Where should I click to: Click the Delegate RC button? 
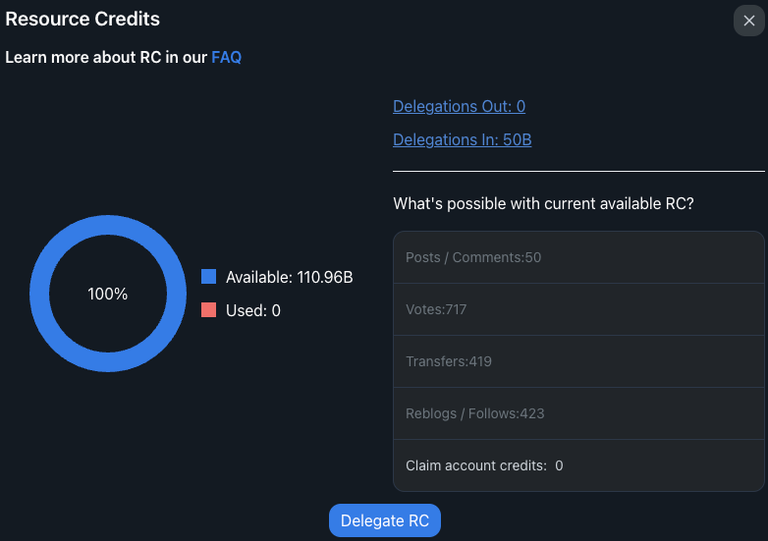pos(384,520)
